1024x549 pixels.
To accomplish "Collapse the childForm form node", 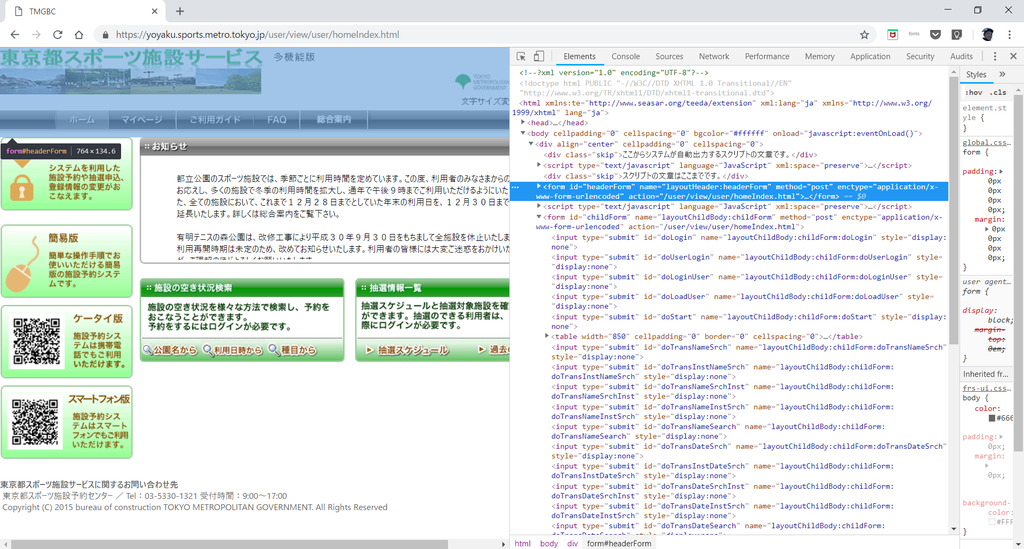I will [x=539, y=217].
